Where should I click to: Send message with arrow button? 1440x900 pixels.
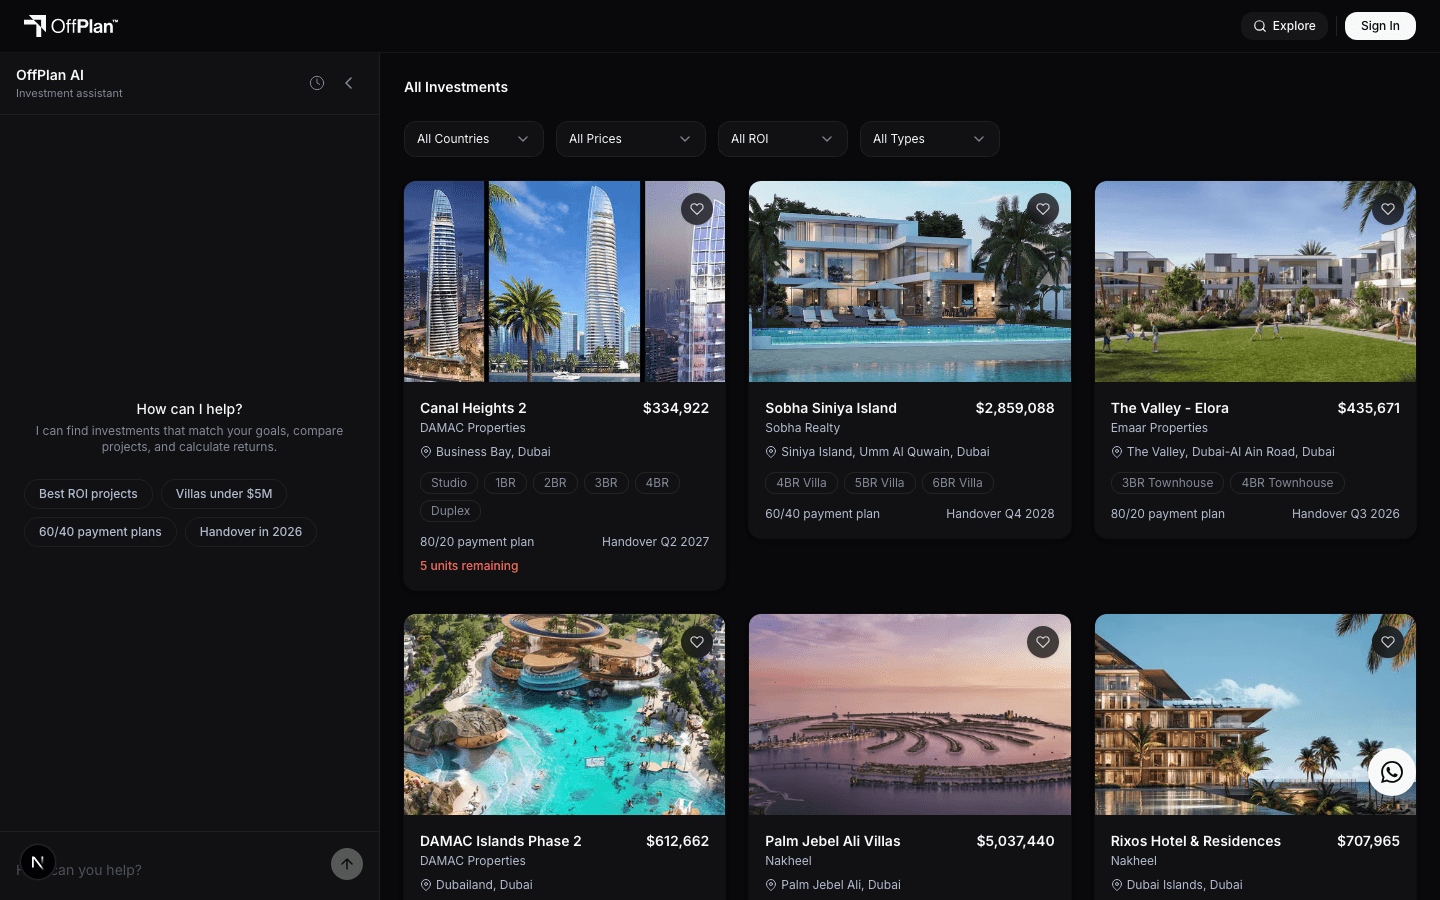pyautogui.click(x=347, y=864)
